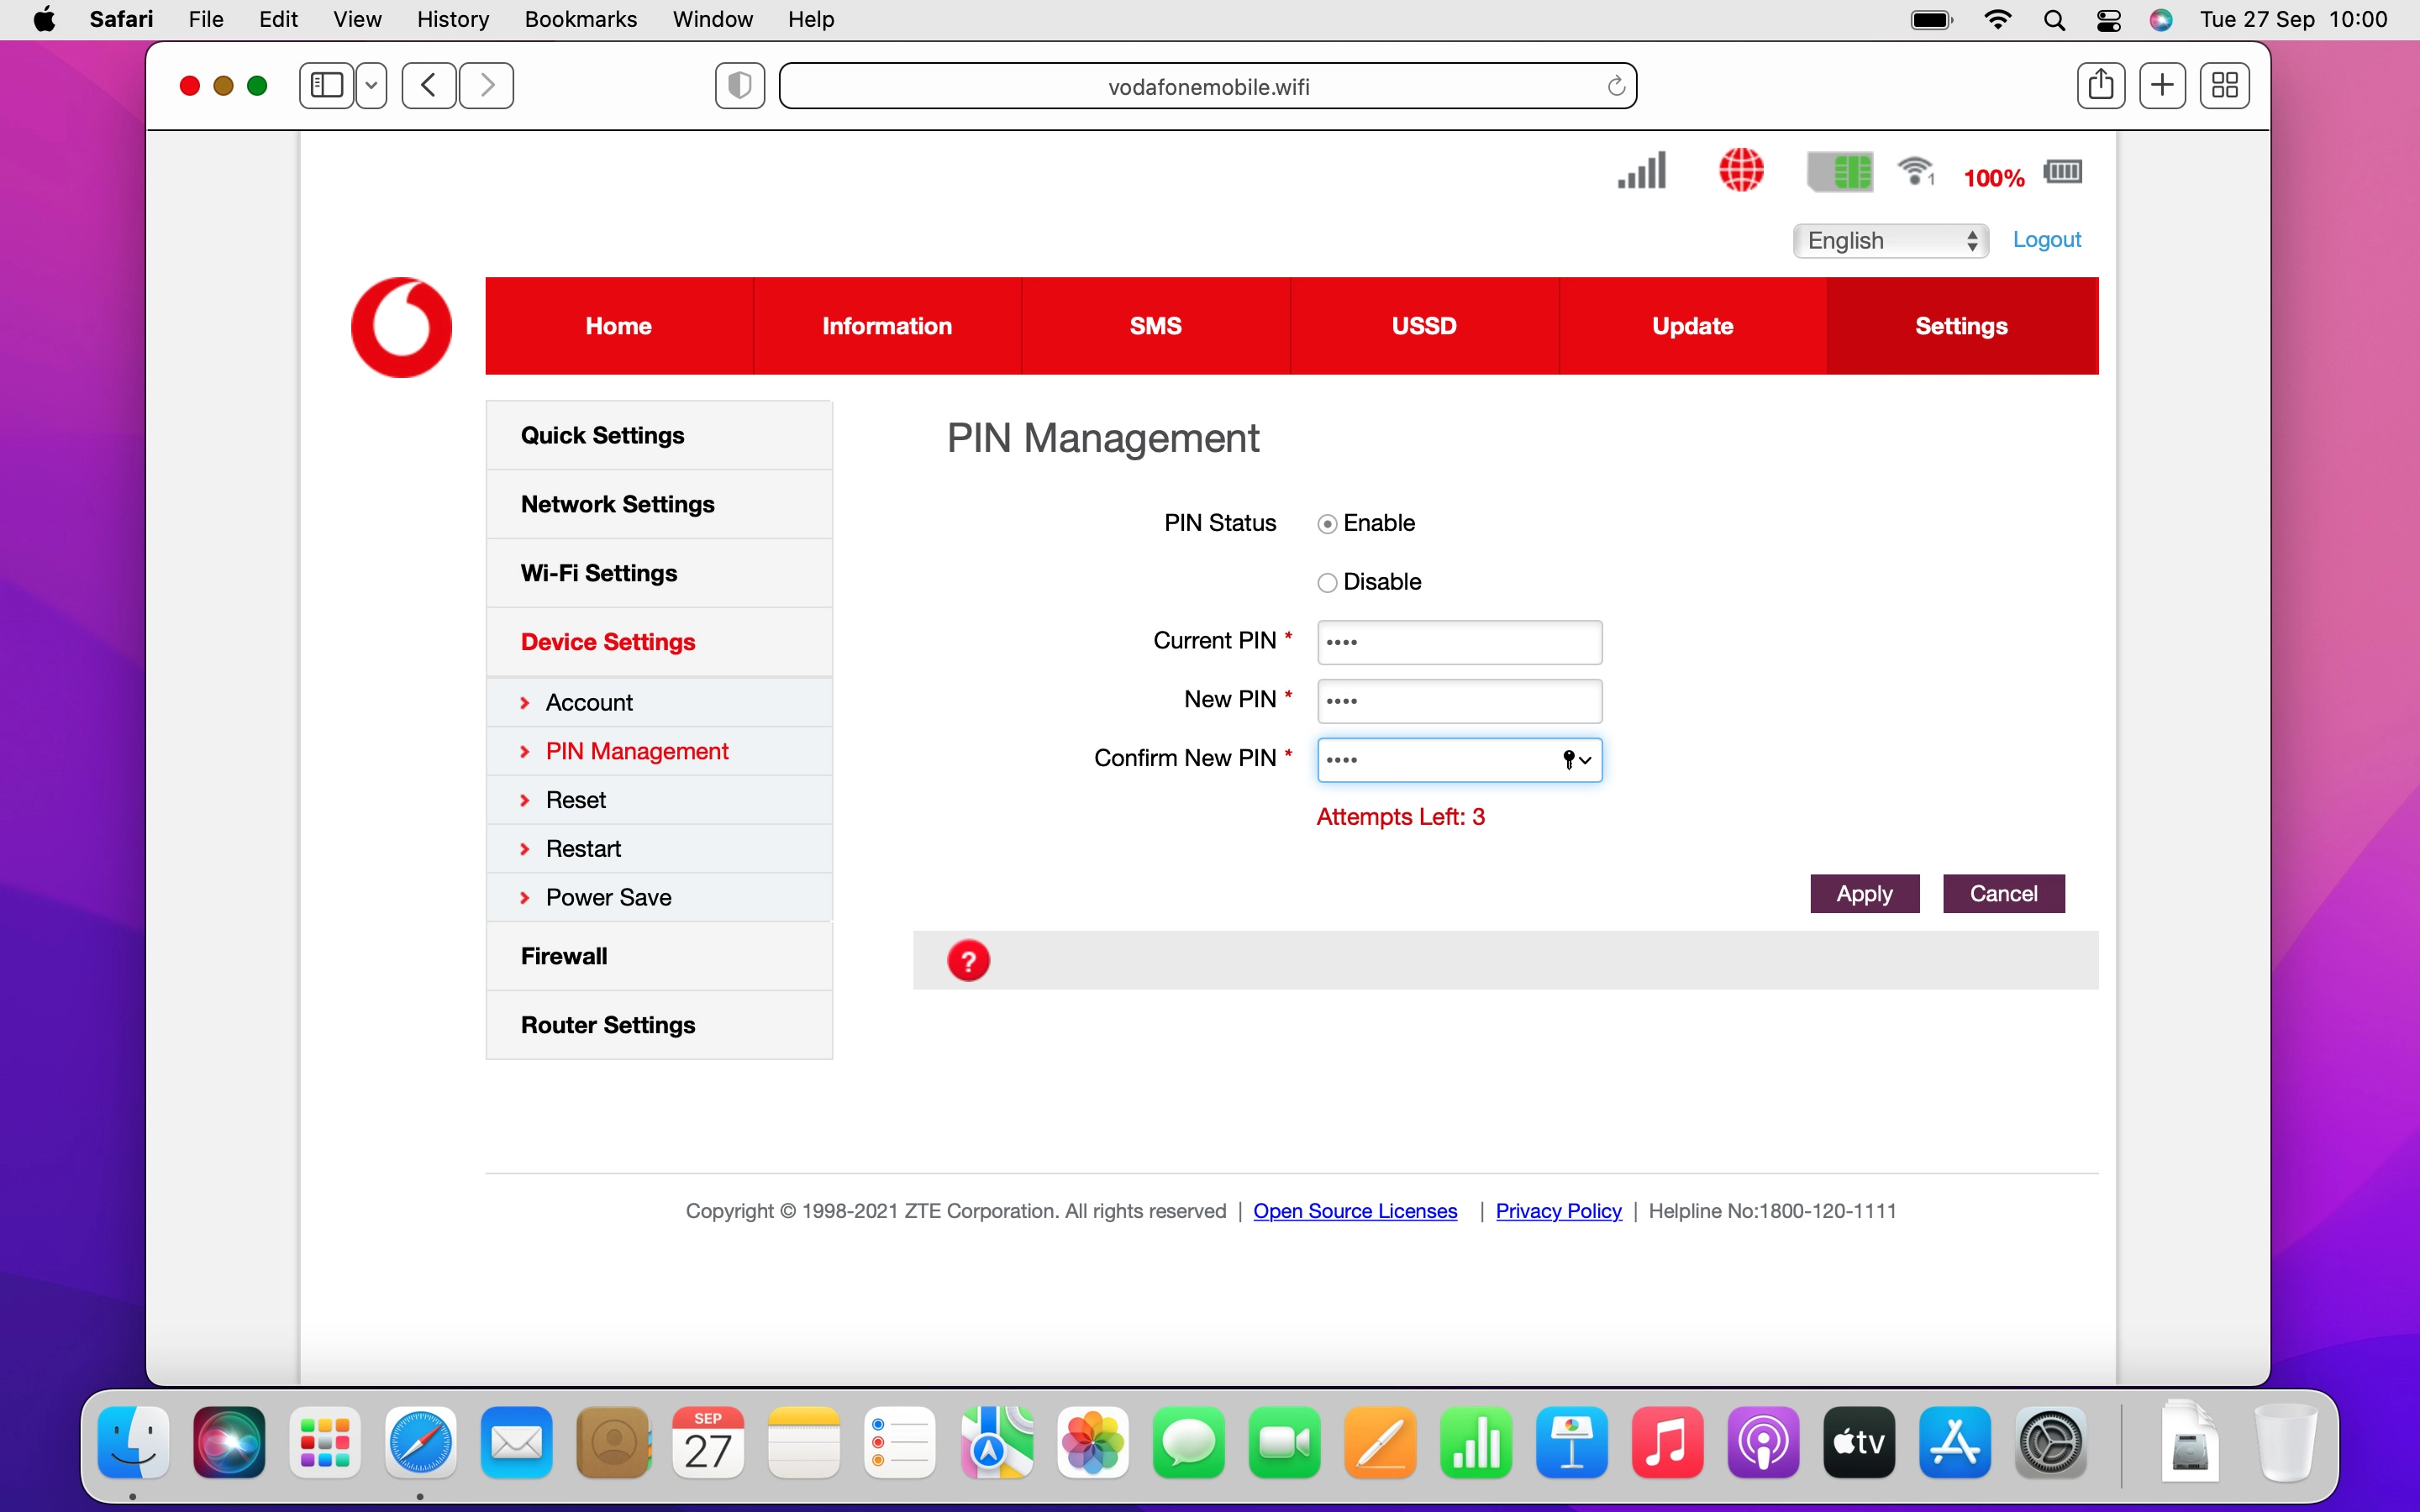The height and width of the screenshot is (1512, 2420).
Task: Select Disable for PIN Status
Action: coord(1327,581)
